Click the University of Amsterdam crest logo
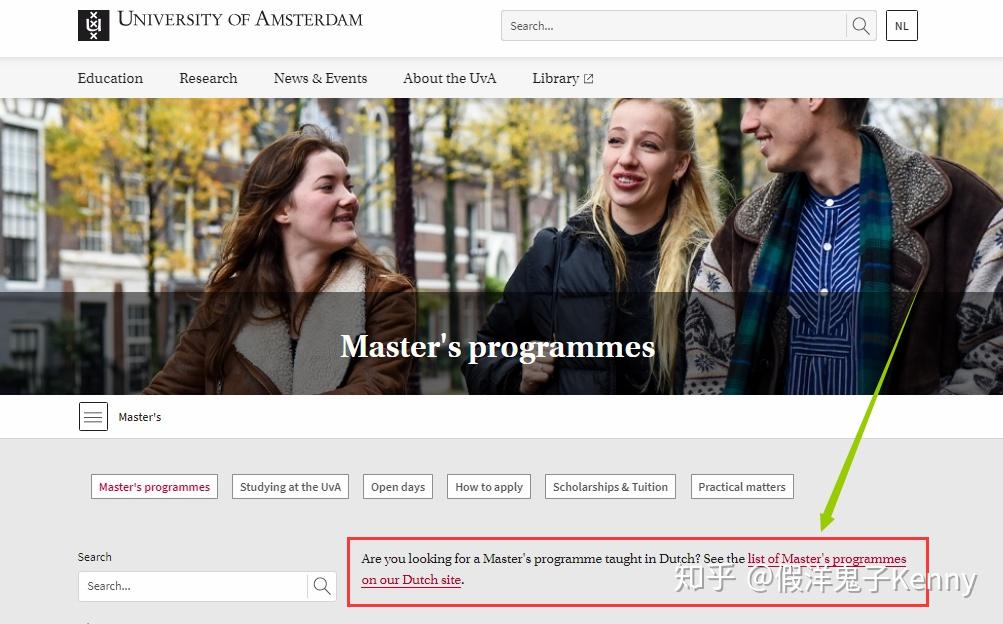Screen dimensions: 1003x624 [93, 24]
